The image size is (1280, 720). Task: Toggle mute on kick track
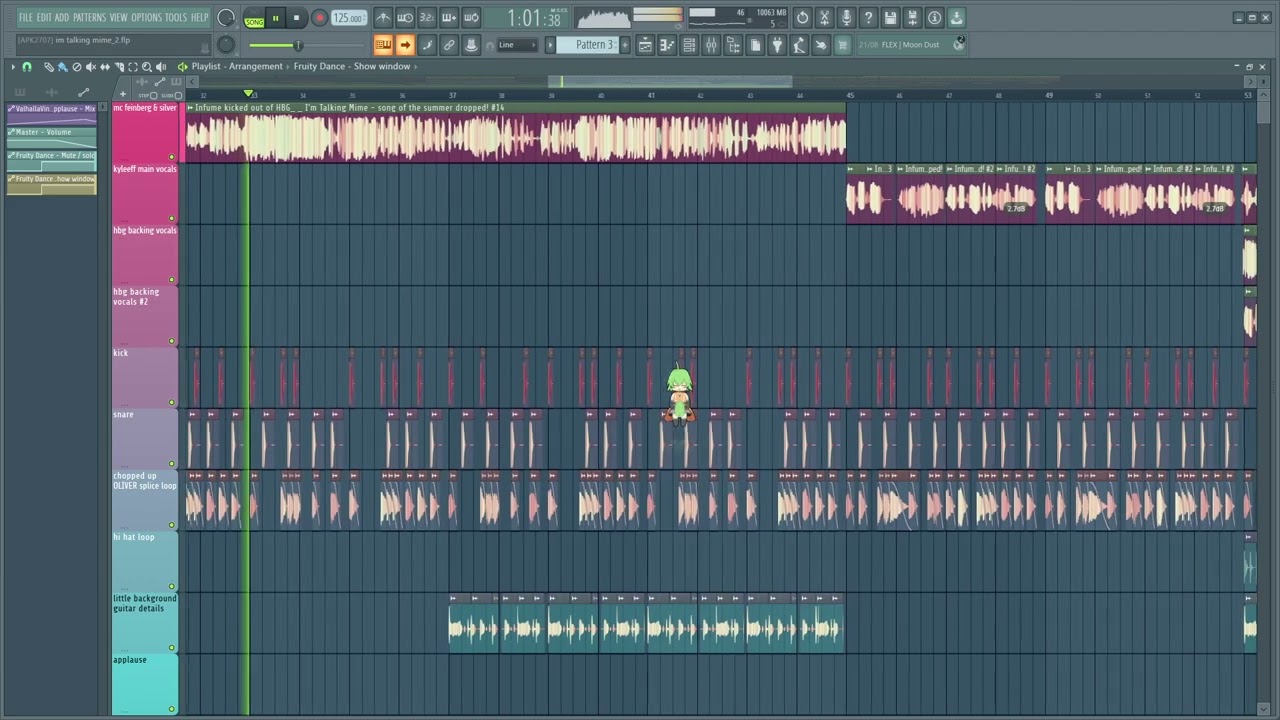[x=172, y=402]
